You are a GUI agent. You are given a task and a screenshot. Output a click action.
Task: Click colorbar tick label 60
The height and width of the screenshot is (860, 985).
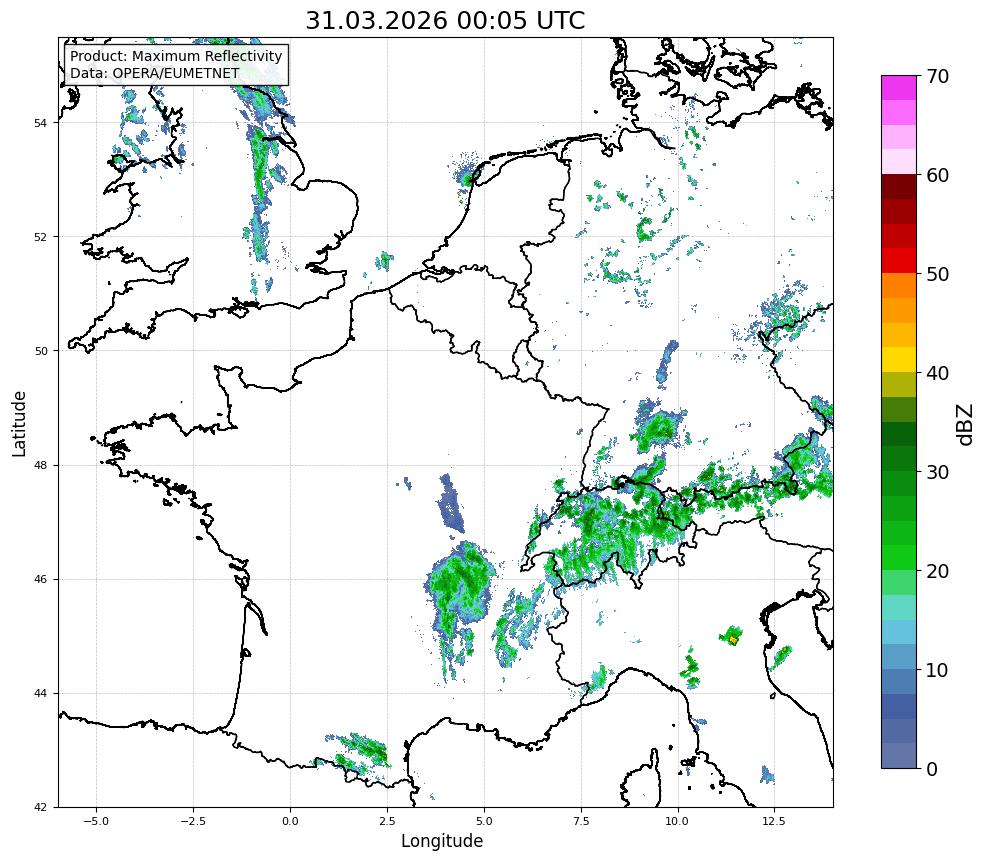tap(937, 175)
